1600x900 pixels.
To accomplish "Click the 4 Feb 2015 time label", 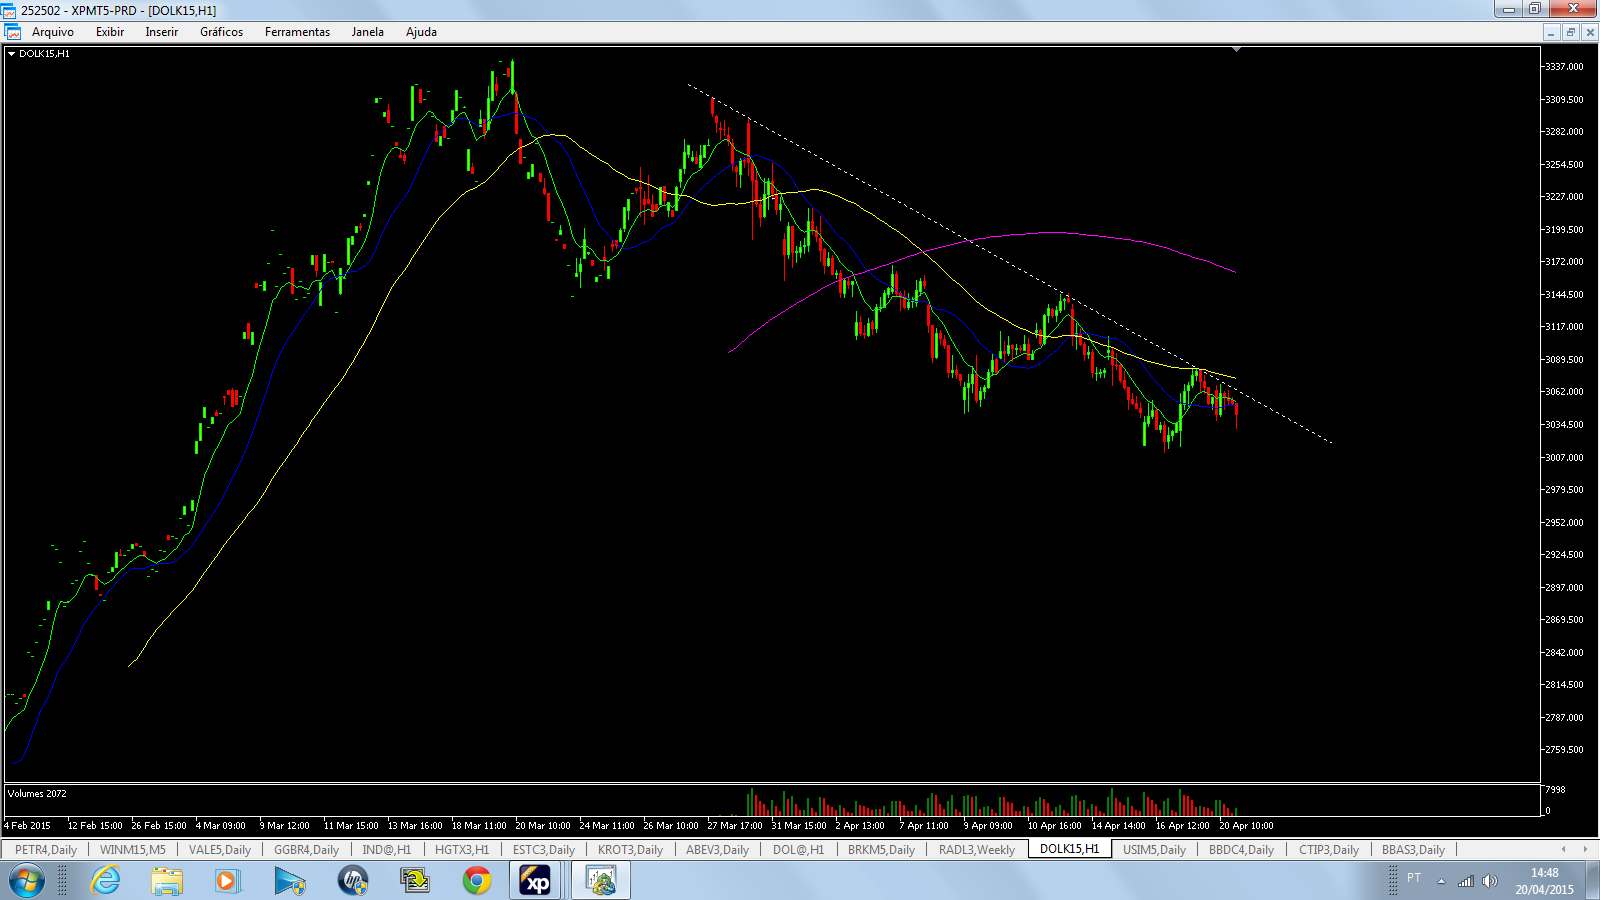I will tap(27, 826).
